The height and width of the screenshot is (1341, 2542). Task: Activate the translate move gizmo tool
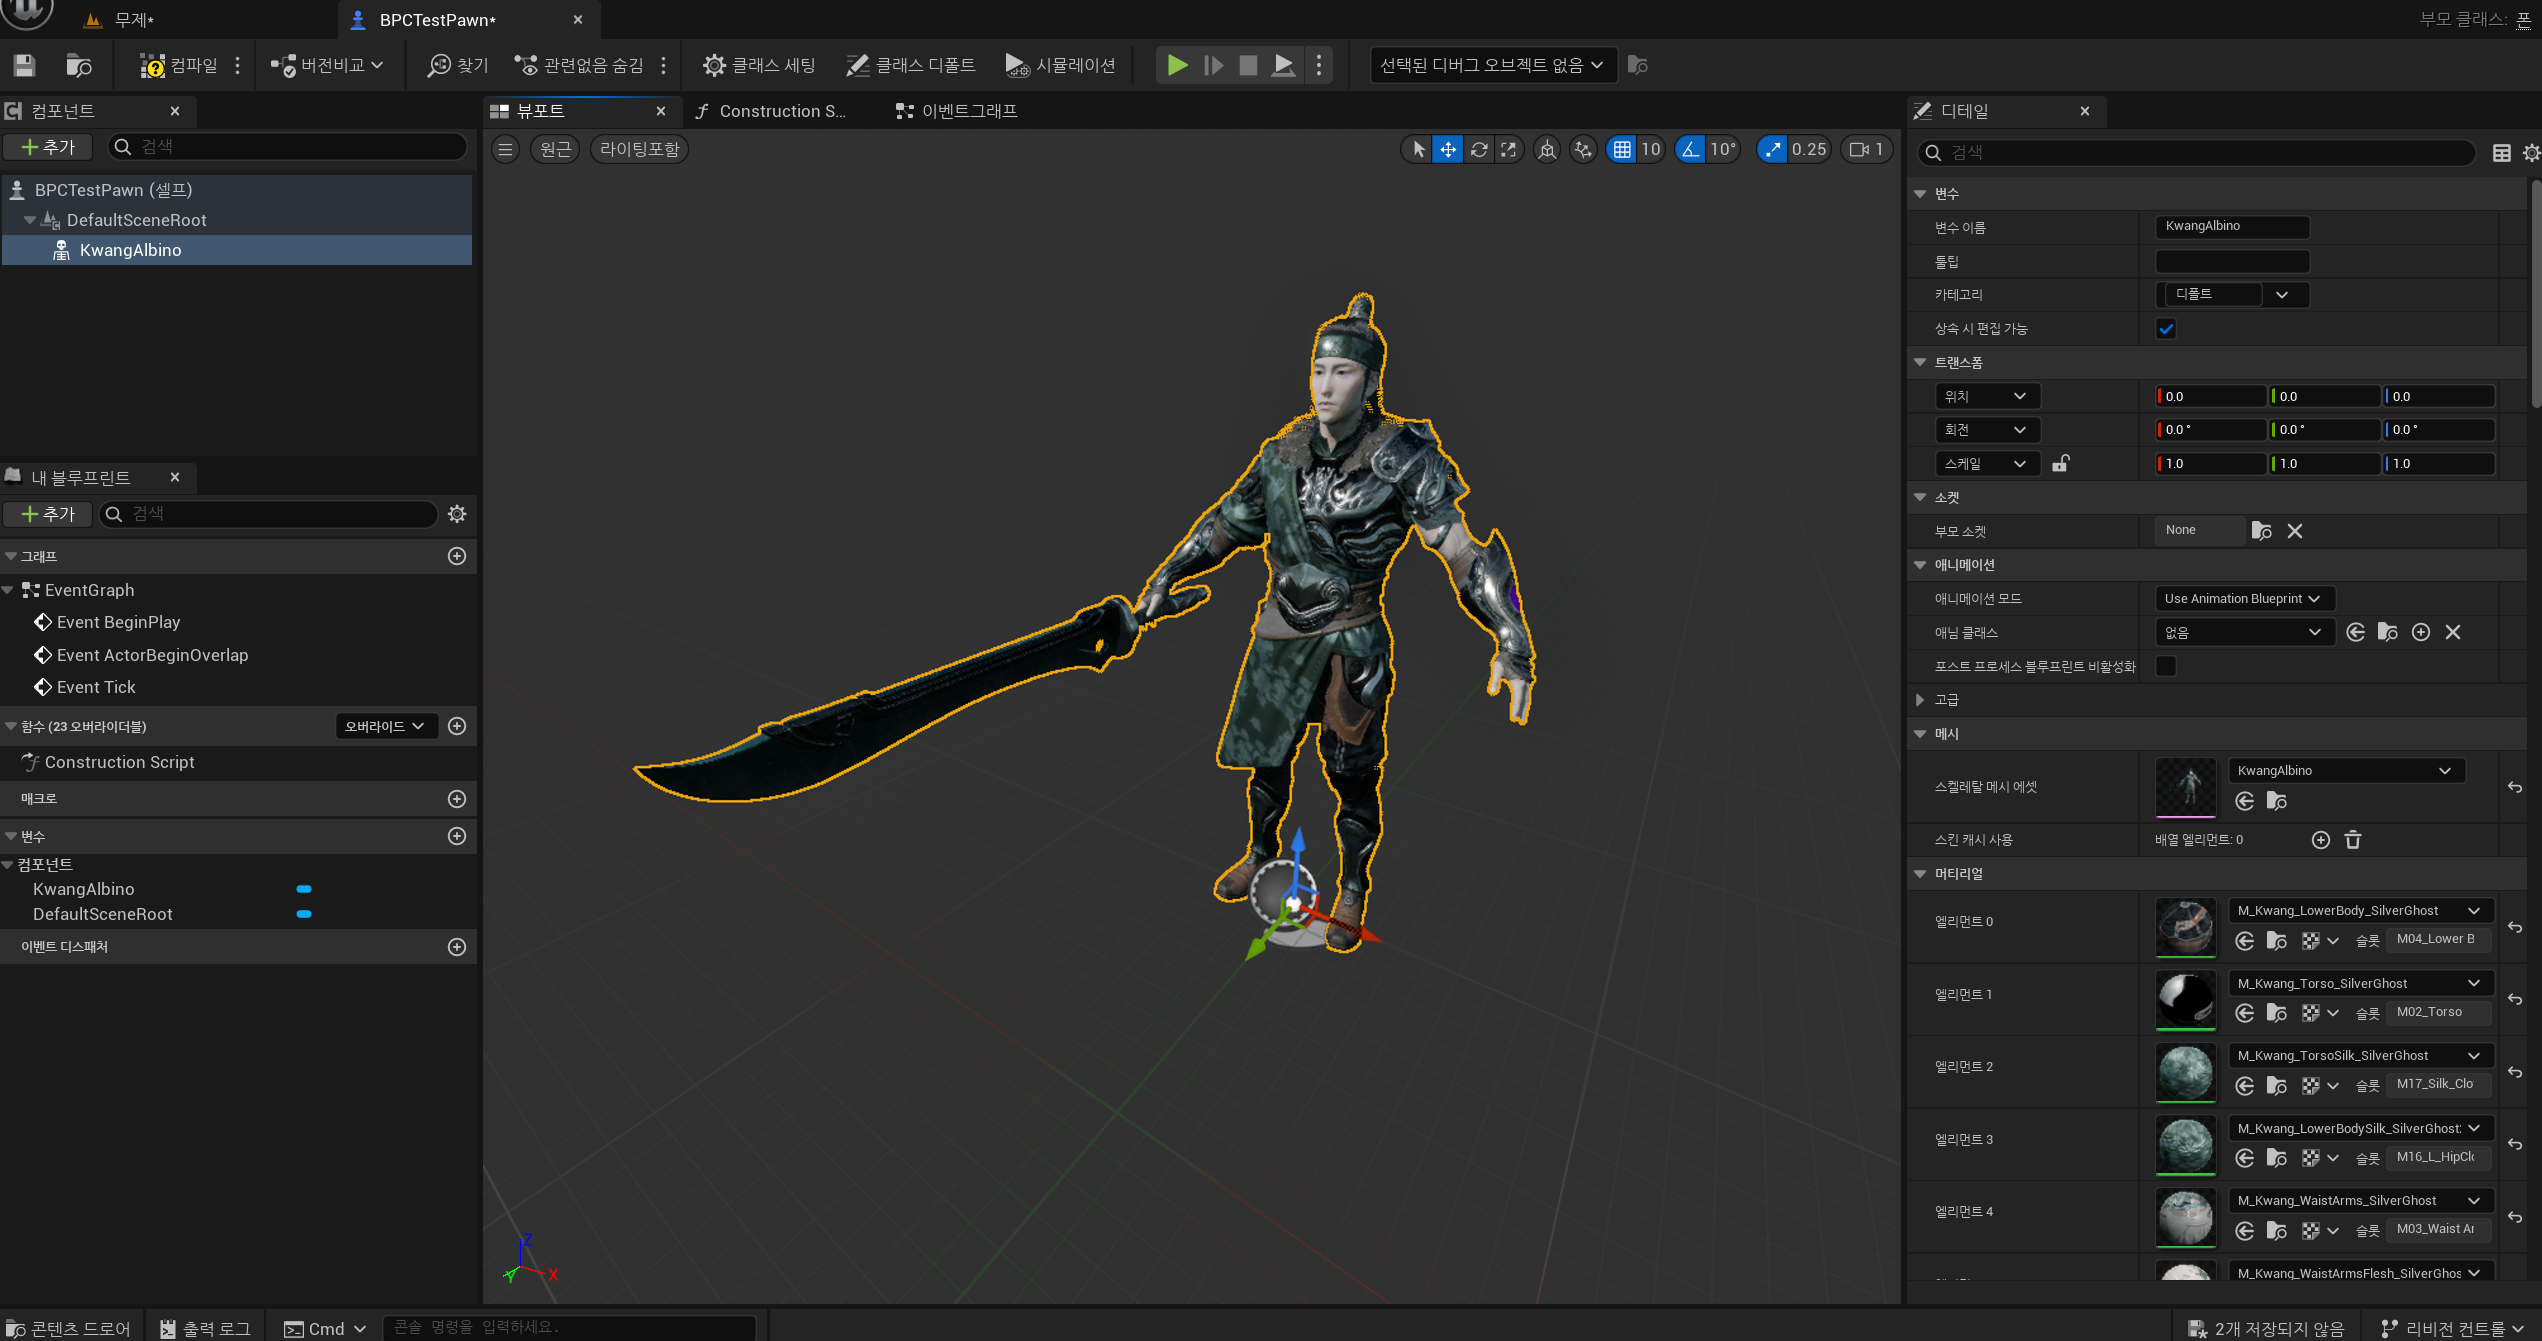[x=1448, y=149]
